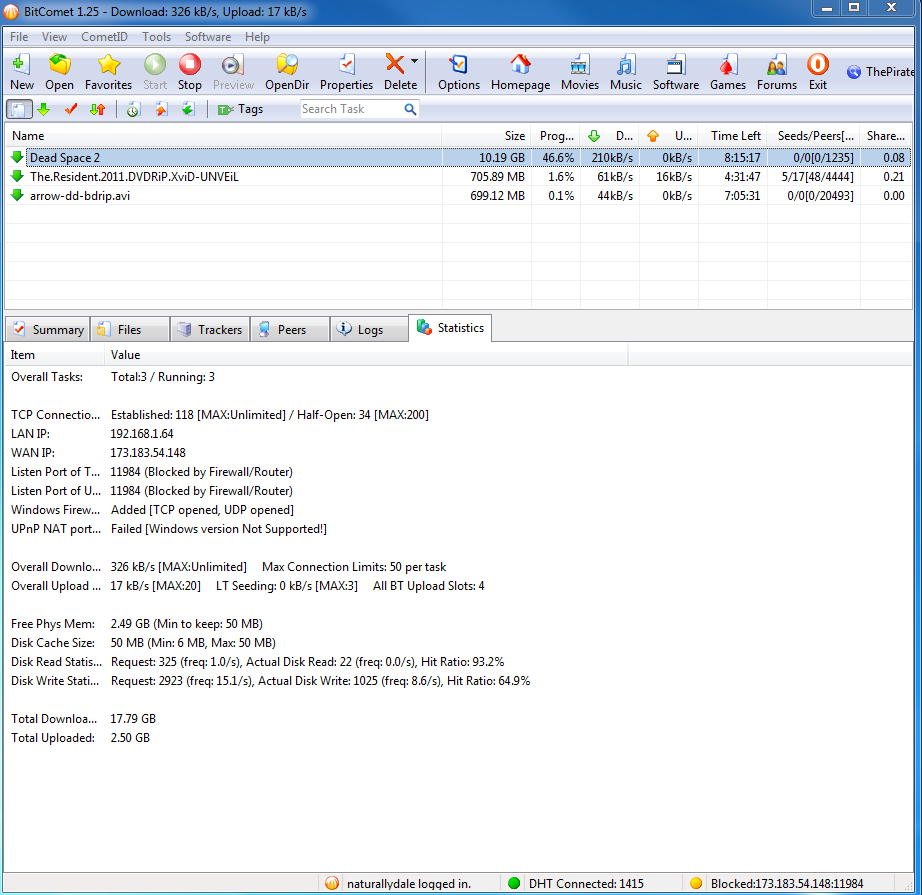Open the Tools menu
Screen dimensions: 922x895
[x=156, y=36]
